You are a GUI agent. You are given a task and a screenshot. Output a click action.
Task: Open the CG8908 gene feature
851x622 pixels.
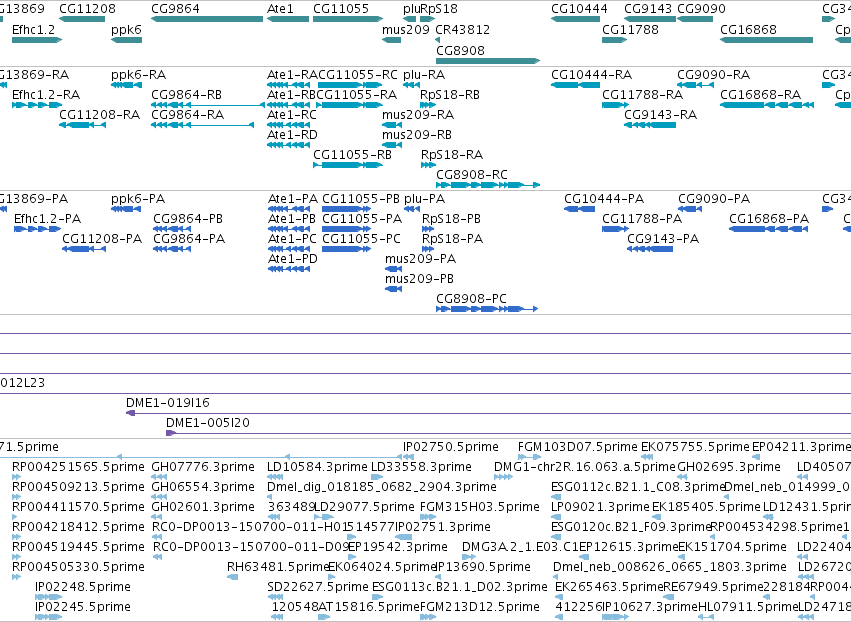[488, 61]
